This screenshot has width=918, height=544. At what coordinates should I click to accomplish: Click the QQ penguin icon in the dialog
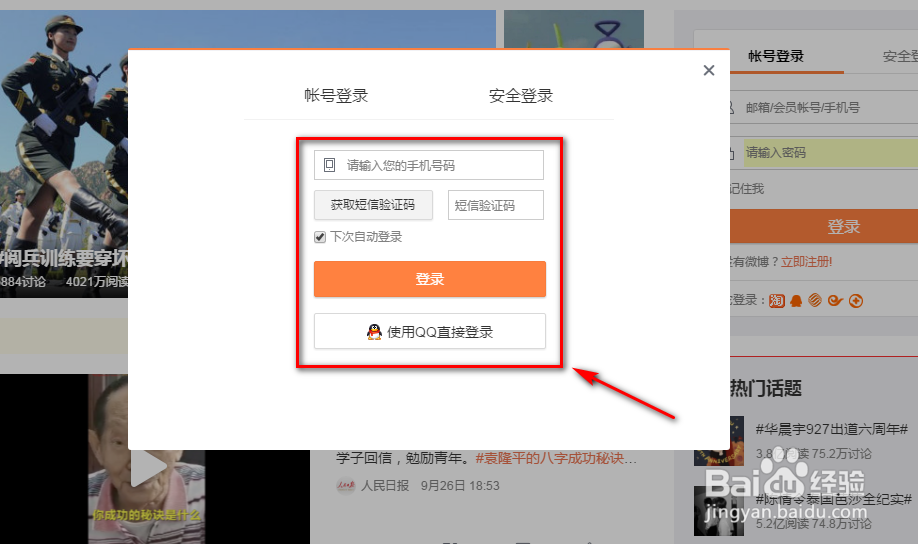pyautogui.click(x=374, y=331)
